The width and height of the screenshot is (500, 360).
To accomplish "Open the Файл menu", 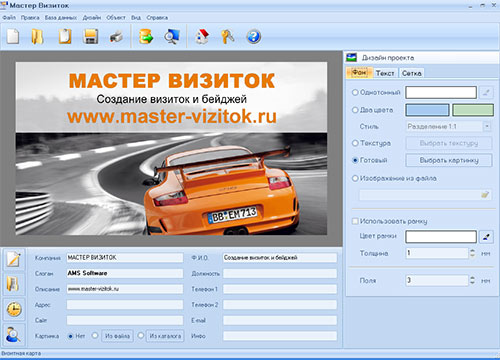I will pos(9,17).
